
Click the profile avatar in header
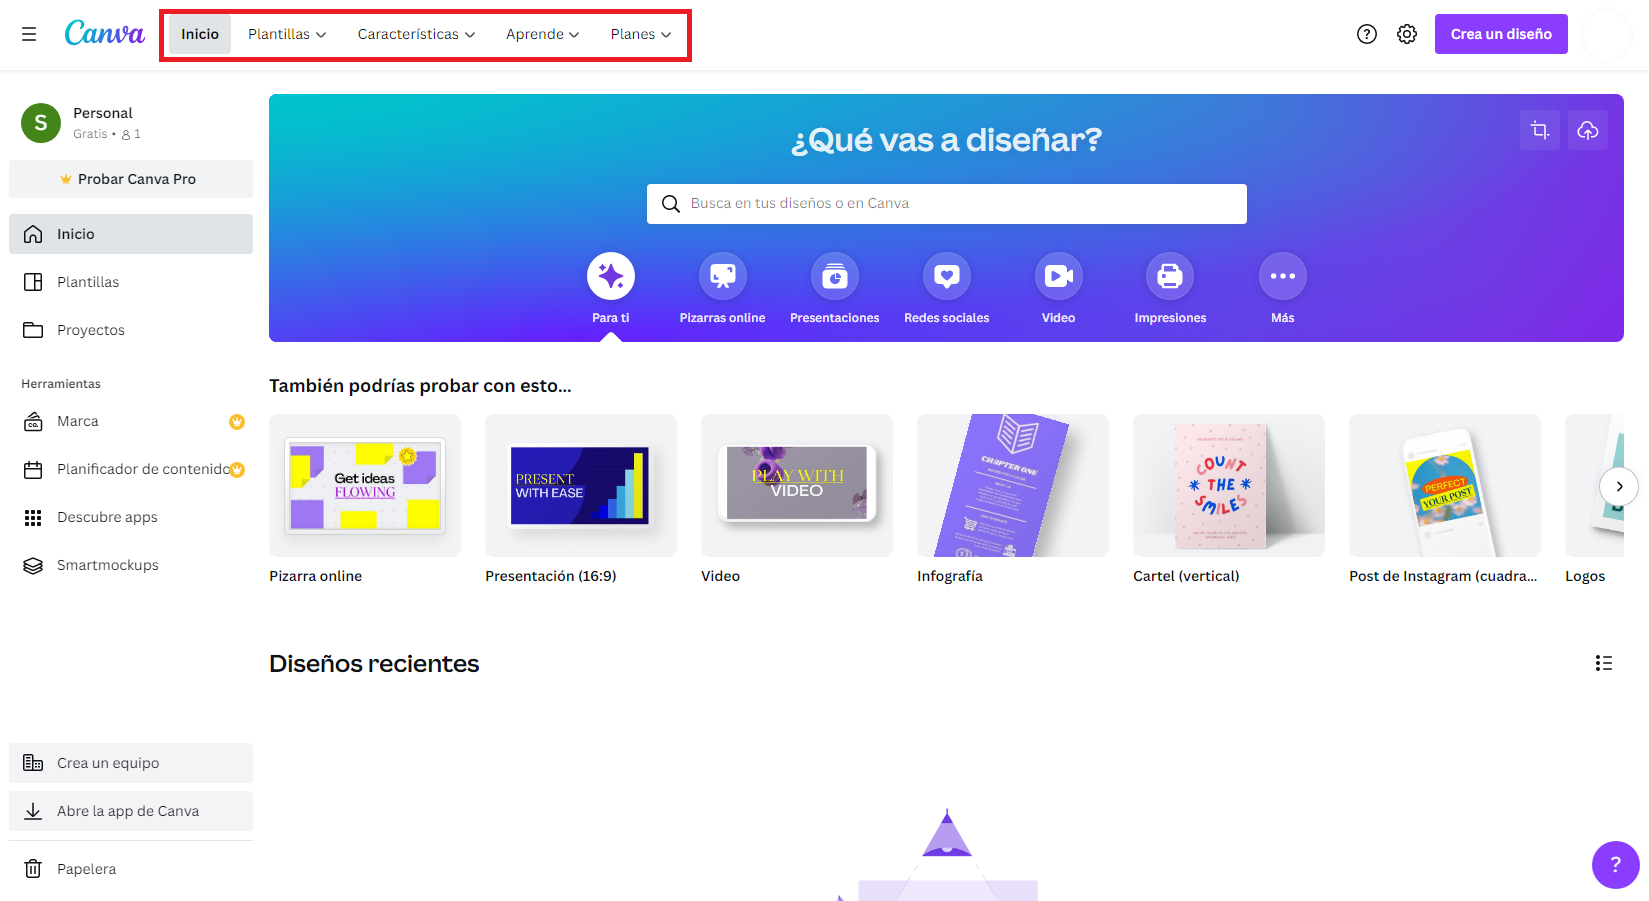(x=1608, y=34)
